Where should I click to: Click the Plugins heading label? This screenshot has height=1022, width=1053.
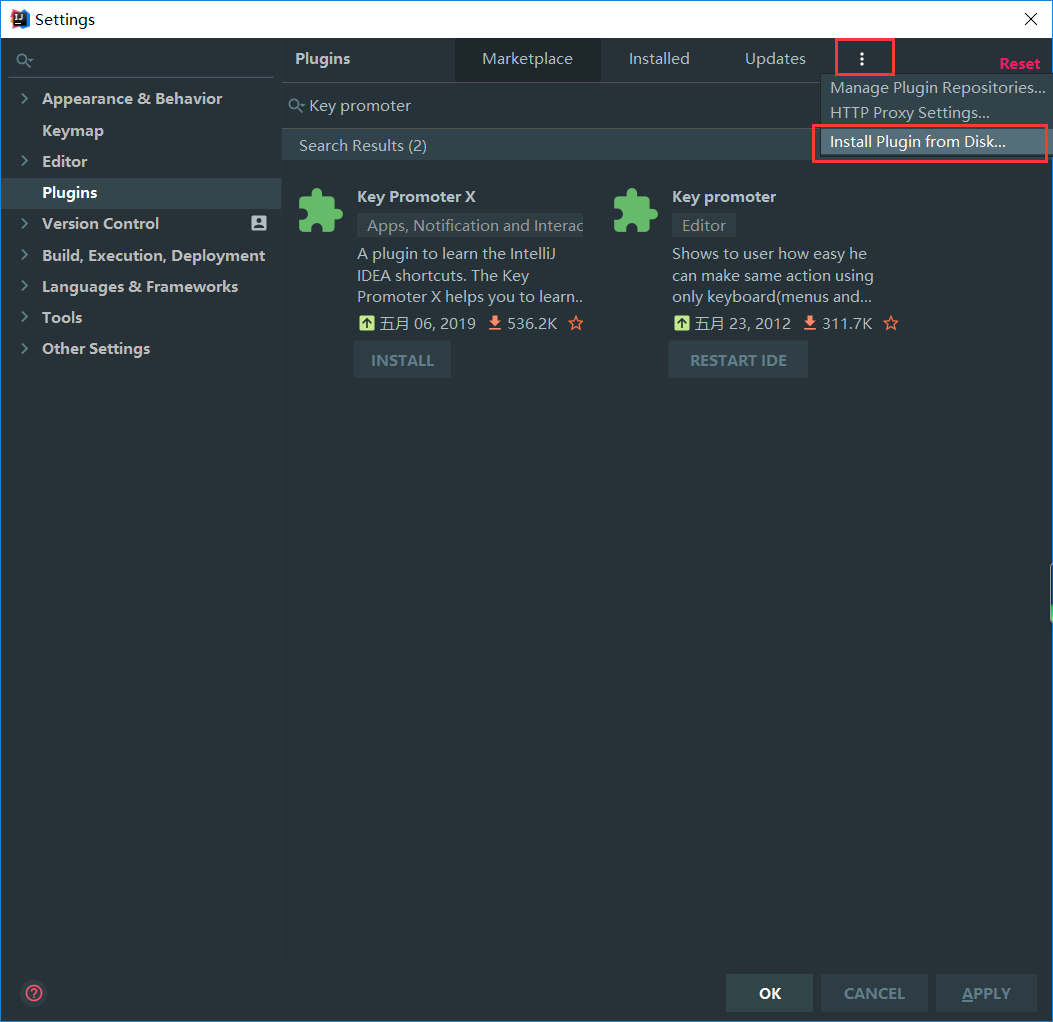point(322,59)
